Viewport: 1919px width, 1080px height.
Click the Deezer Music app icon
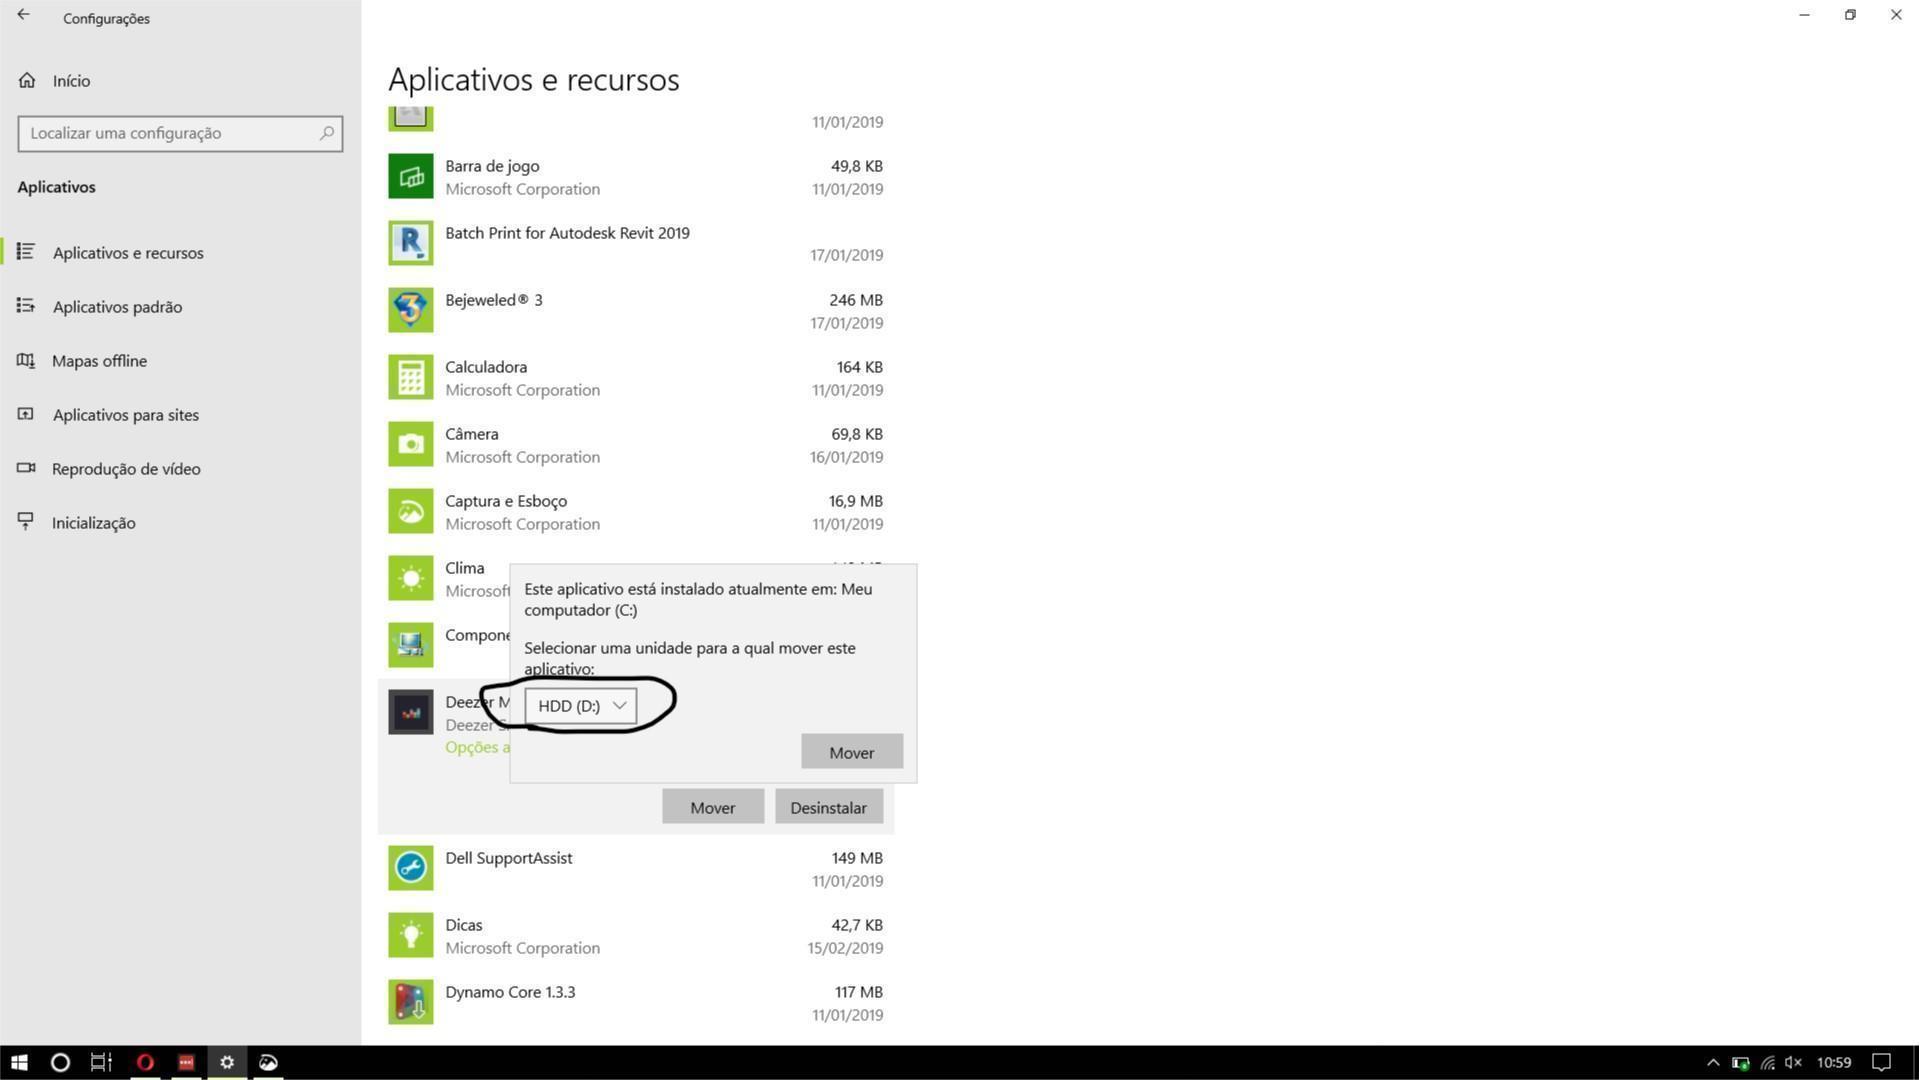[x=411, y=712]
